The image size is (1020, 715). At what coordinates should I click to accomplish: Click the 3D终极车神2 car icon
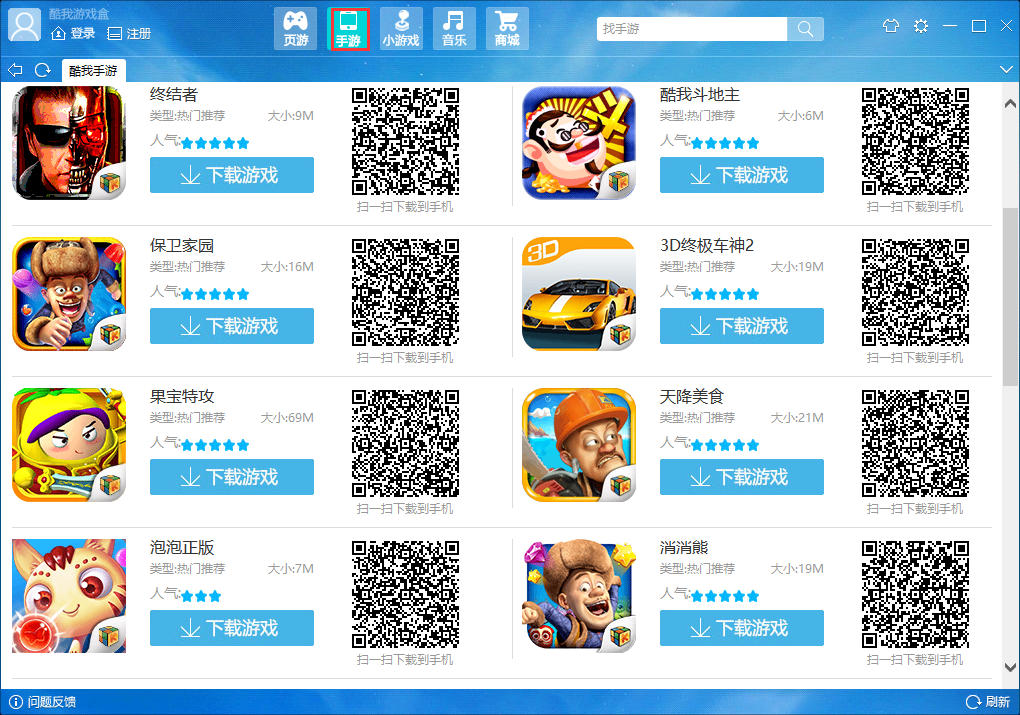pos(579,293)
